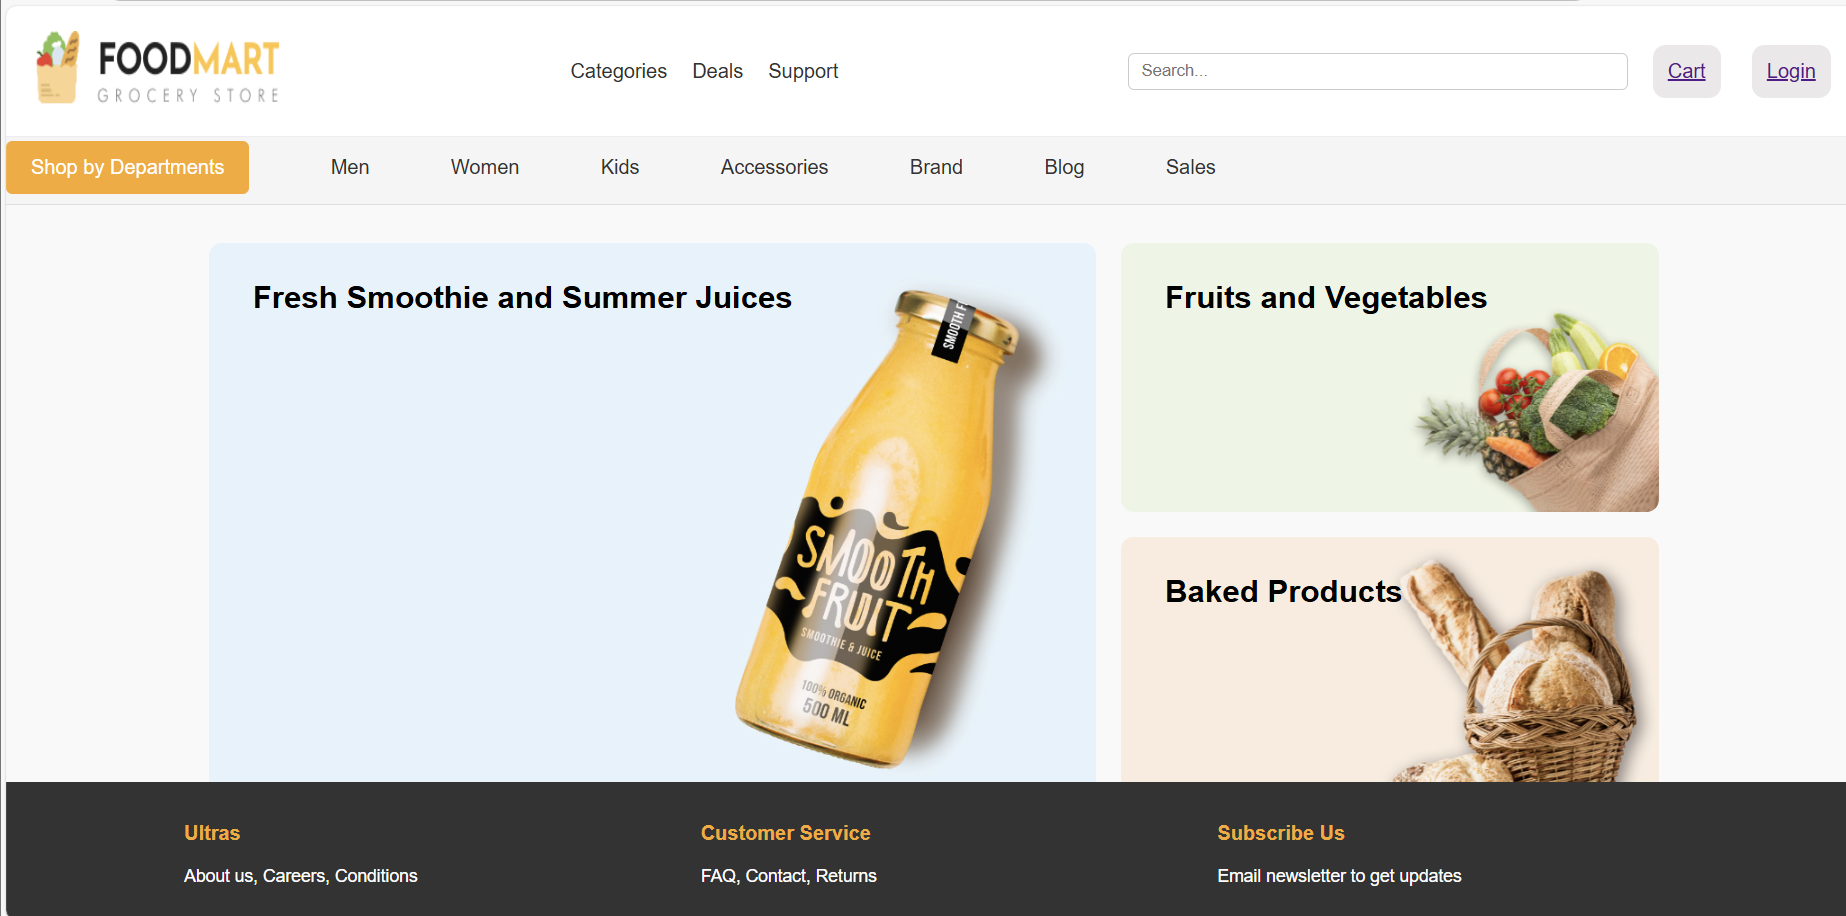Viewport: 1846px width, 916px height.
Task: Focus the Search input field
Action: (1377, 71)
